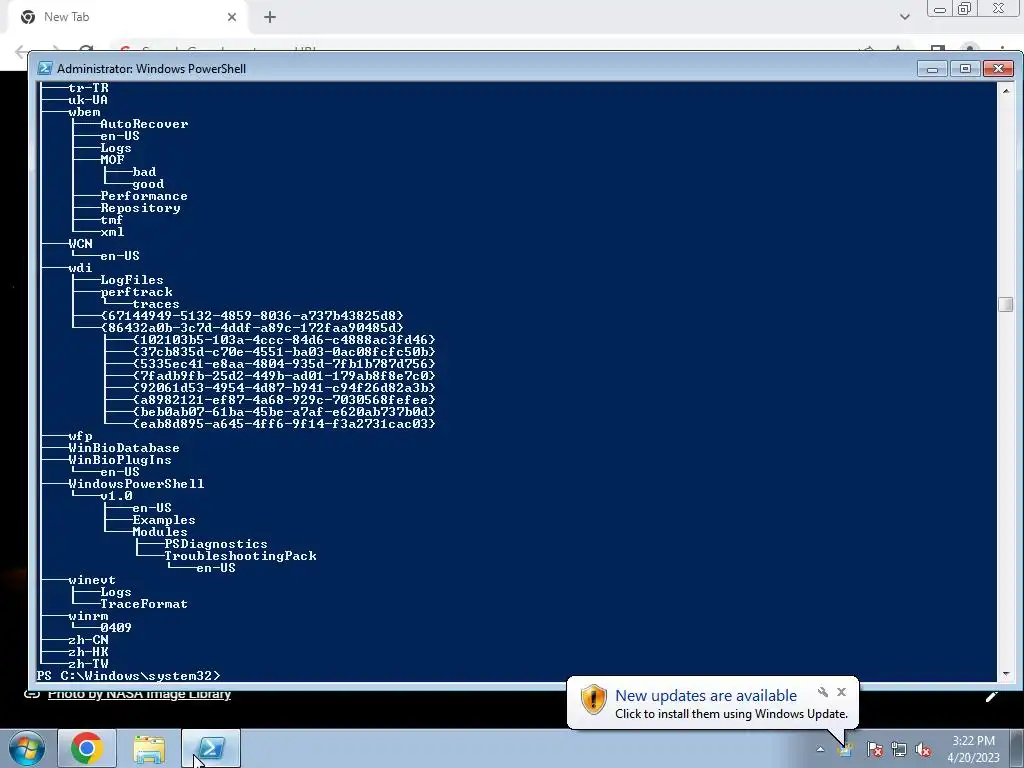Dismiss the Windows Update balloon notification

[841, 692]
